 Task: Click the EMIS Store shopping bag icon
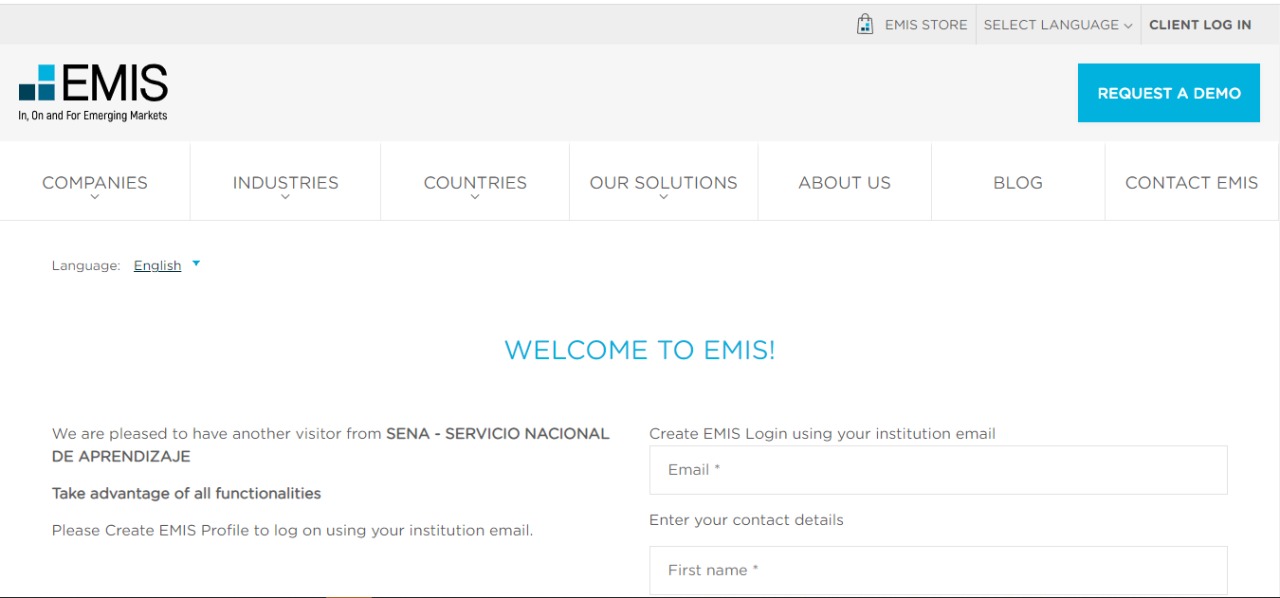[865, 24]
